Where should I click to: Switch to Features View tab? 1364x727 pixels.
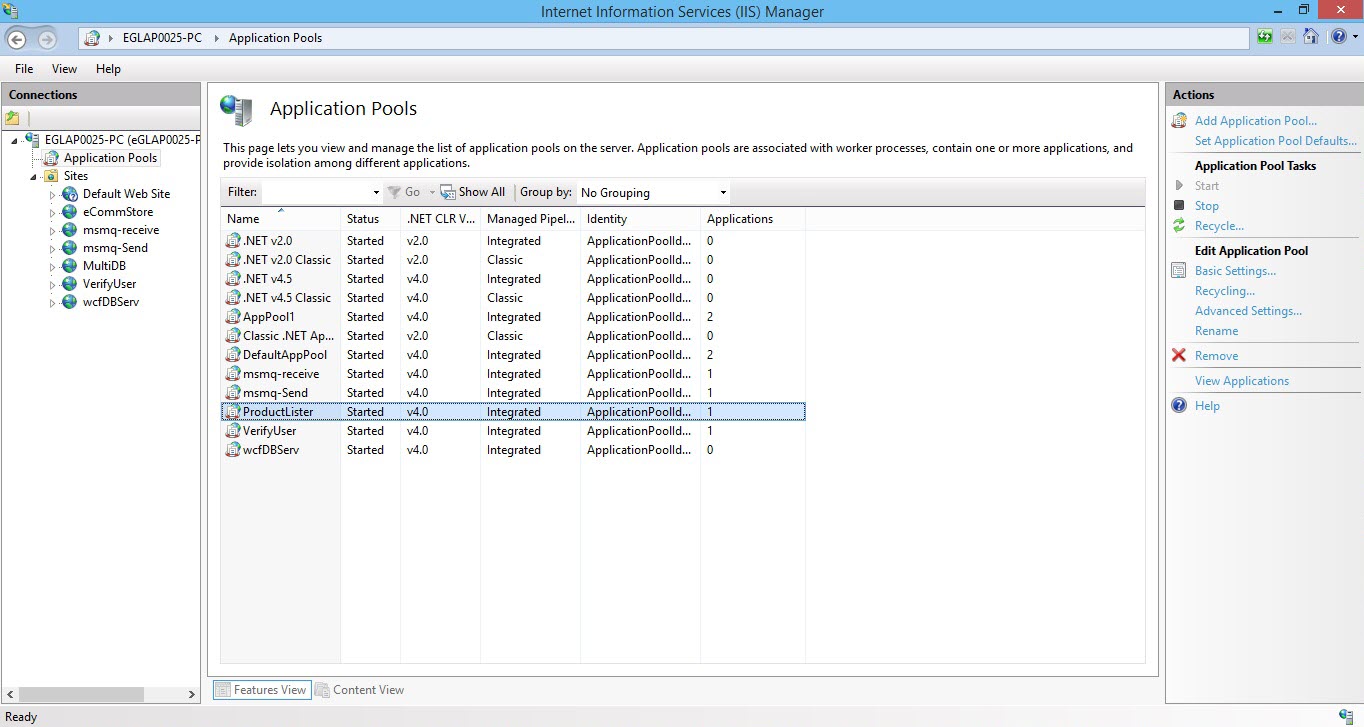click(261, 690)
